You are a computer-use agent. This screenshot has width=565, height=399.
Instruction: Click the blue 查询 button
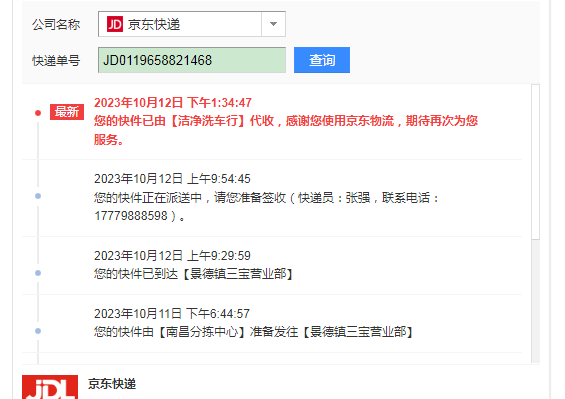pos(322,60)
